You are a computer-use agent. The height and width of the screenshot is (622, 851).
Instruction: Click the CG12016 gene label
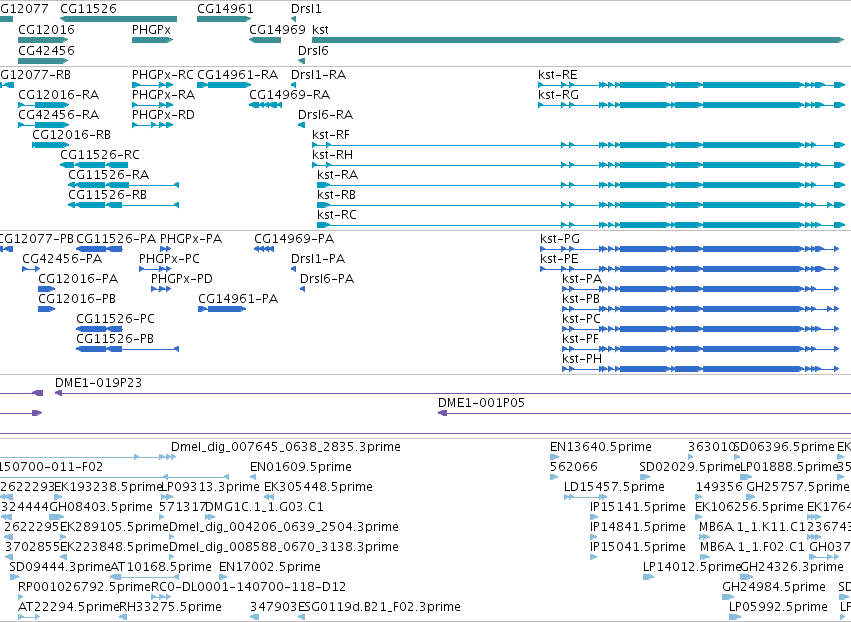click(x=46, y=30)
